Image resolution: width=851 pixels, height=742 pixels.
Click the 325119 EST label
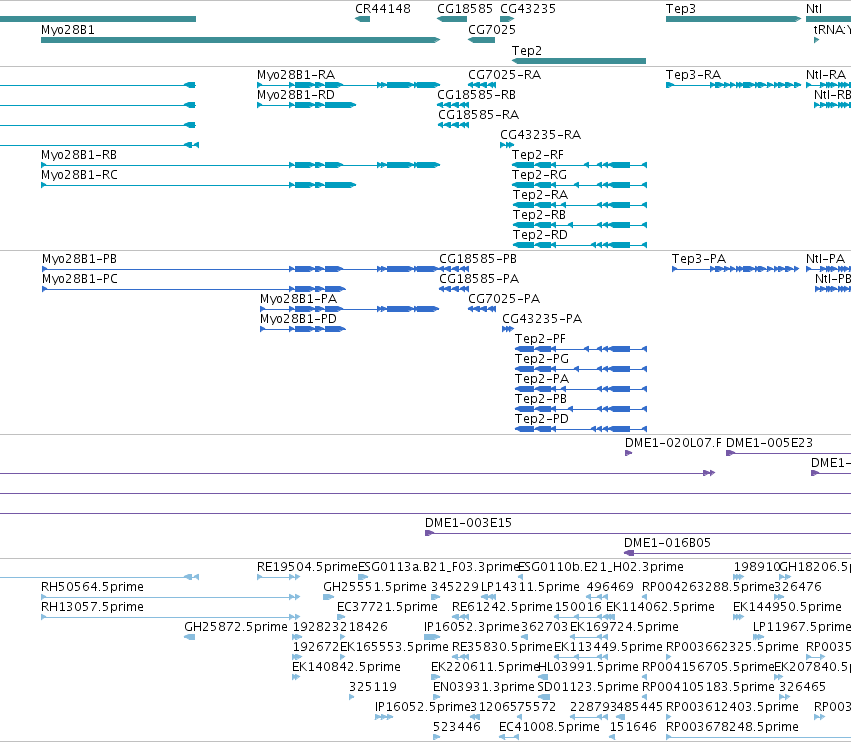[x=373, y=687]
